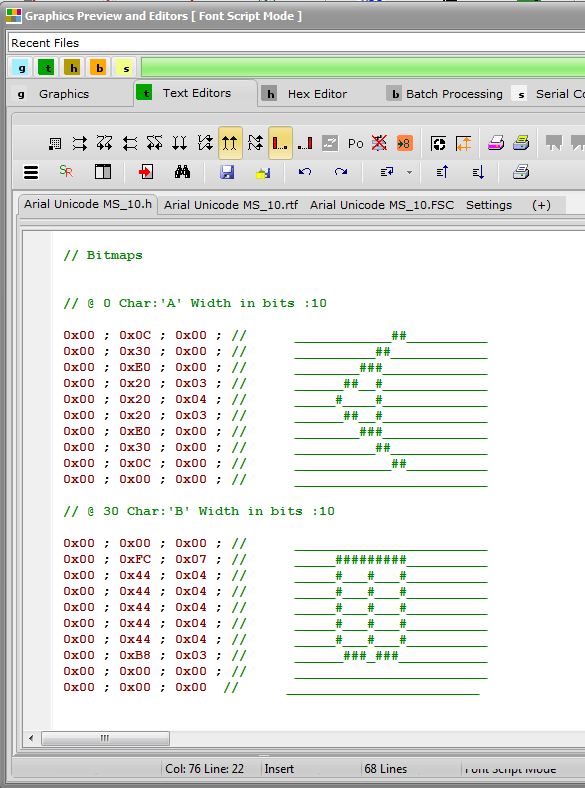Toggle the highlighted red bar-left bit order button
The height and width of the screenshot is (788, 585).
(280, 143)
